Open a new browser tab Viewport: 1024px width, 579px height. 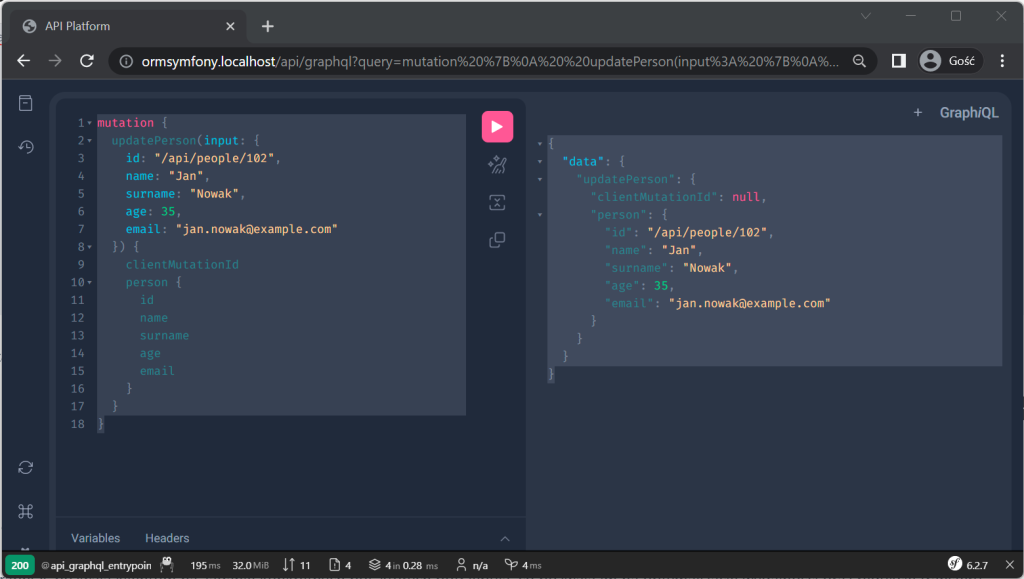pos(268,26)
